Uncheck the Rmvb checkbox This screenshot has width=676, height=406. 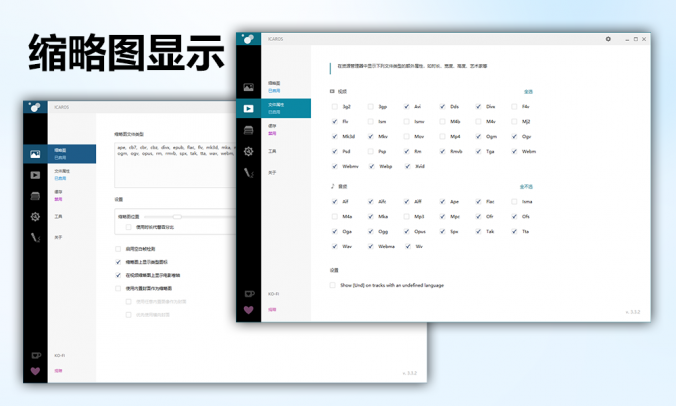pyautogui.click(x=442, y=151)
